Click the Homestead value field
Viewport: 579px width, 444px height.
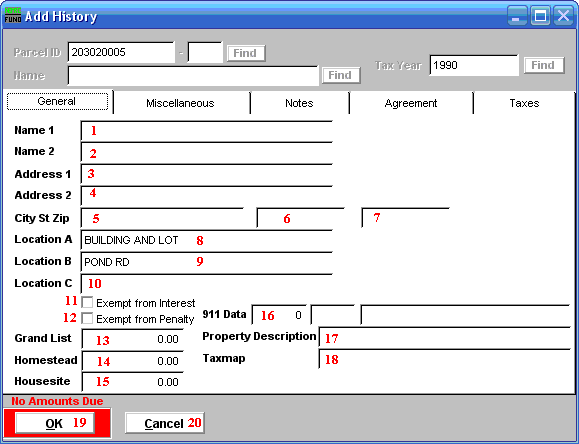(x=133, y=361)
